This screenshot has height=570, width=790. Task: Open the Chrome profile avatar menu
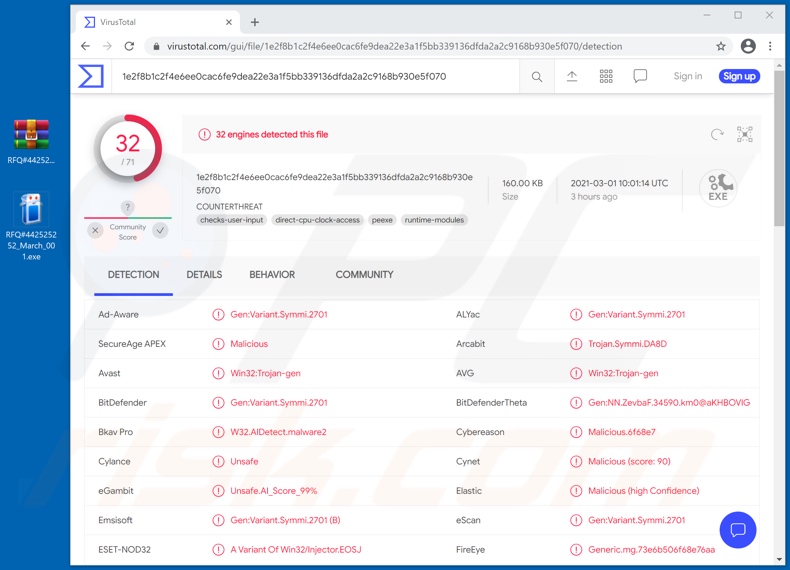(x=747, y=46)
